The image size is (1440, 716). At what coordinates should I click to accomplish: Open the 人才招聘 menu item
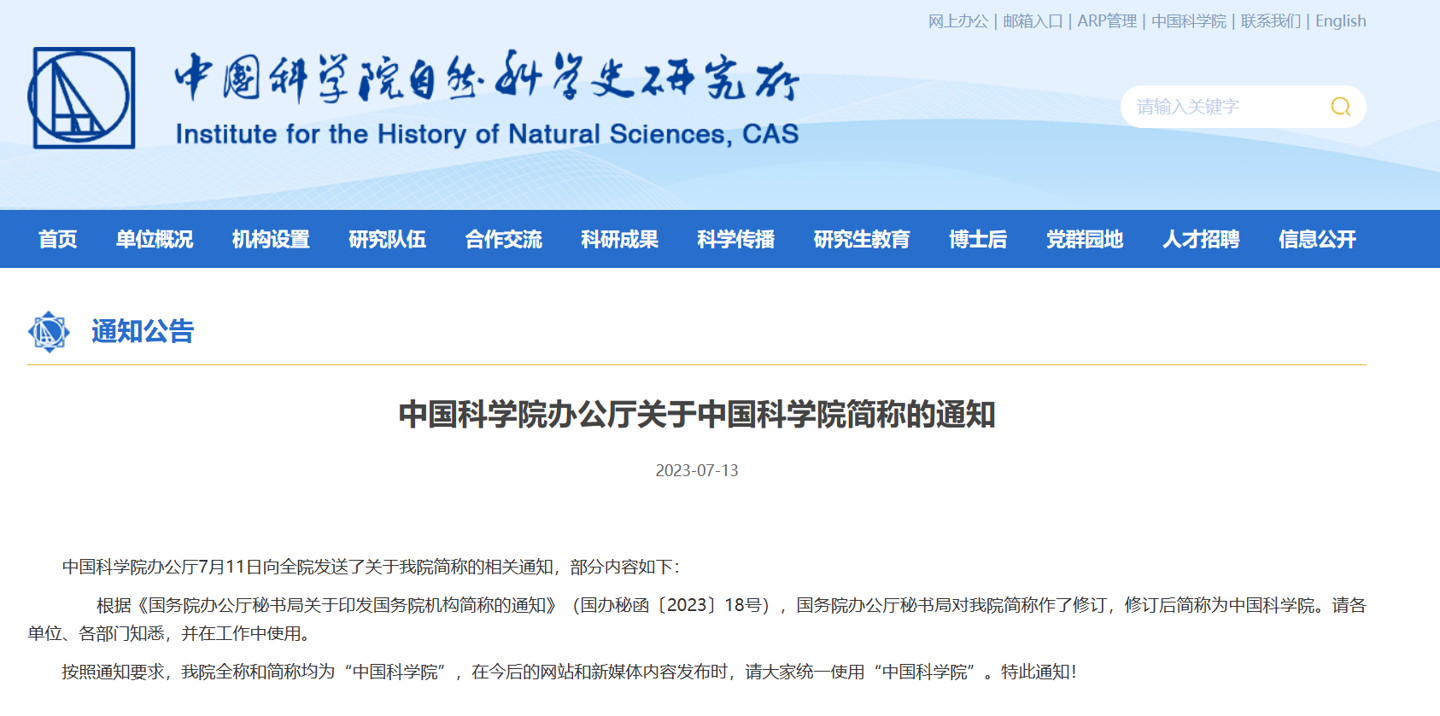coord(1201,240)
